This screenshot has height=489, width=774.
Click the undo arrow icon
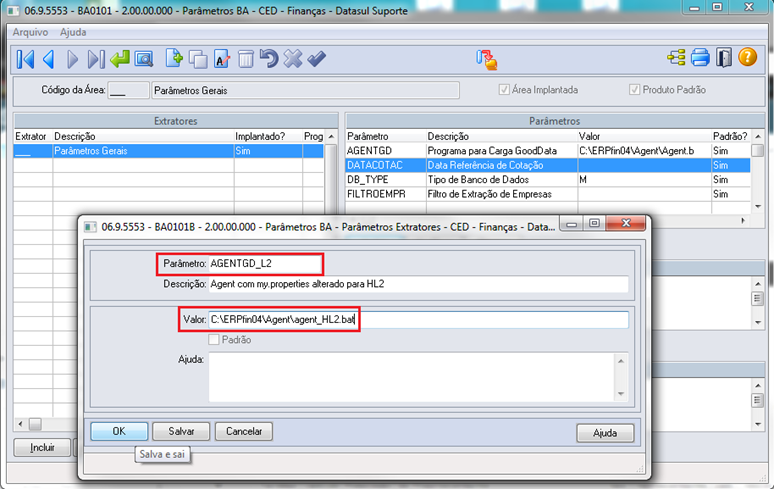[269, 58]
